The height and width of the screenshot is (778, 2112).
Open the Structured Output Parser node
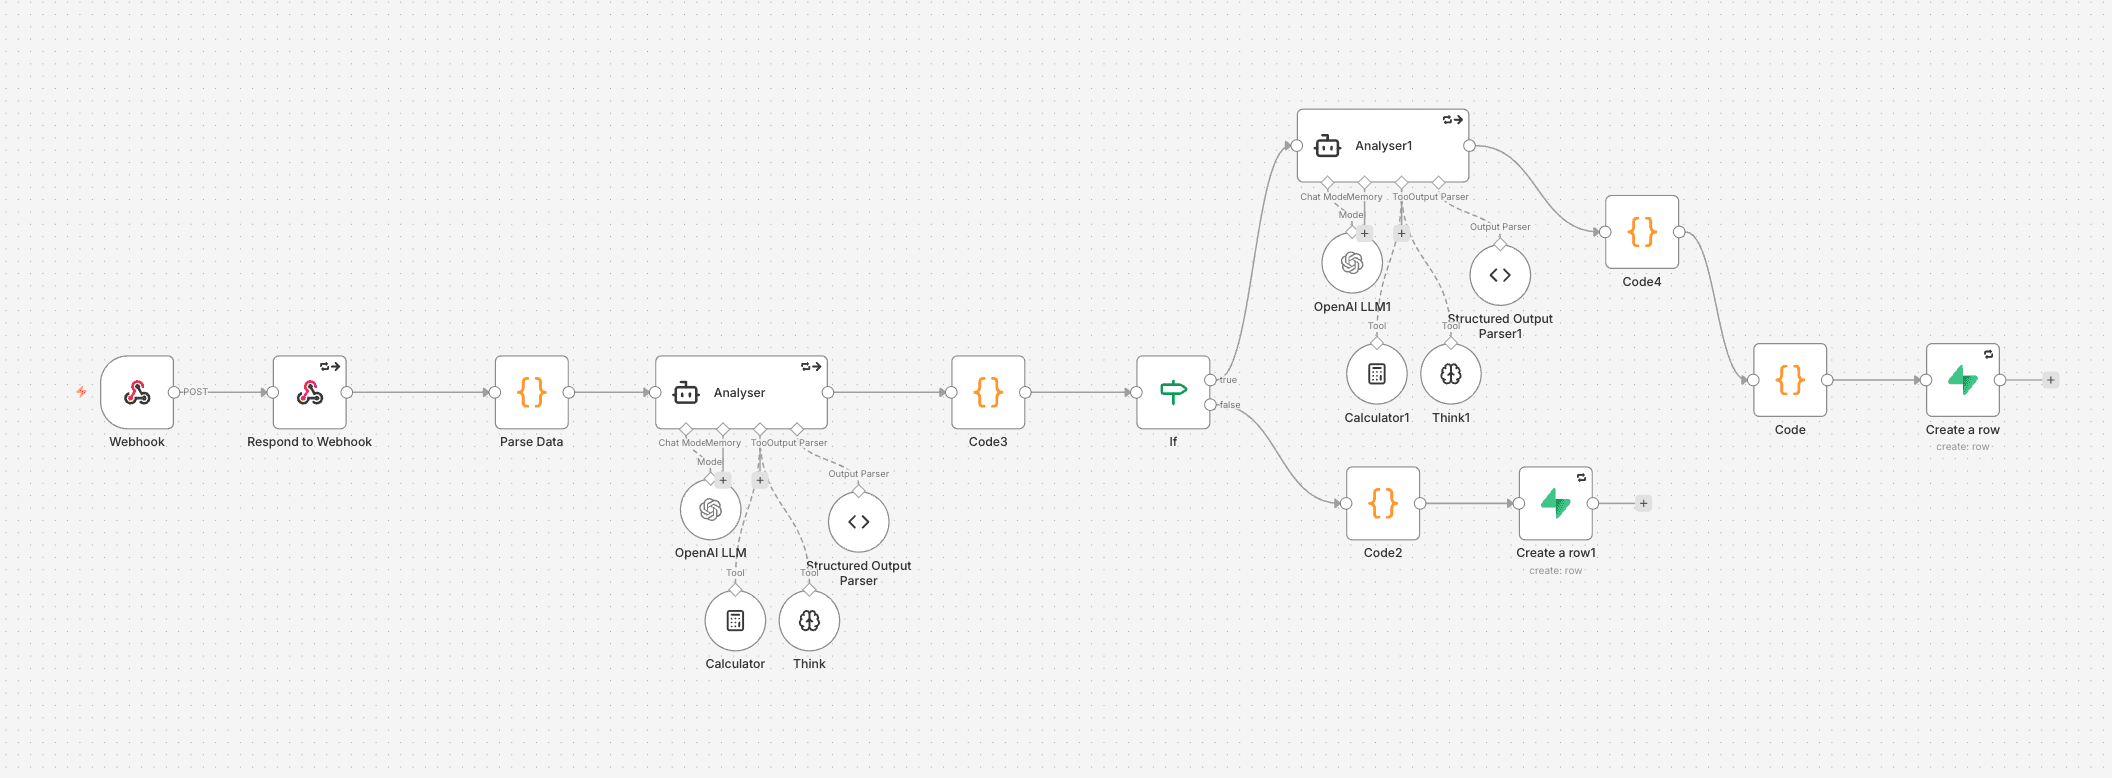[858, 522]
